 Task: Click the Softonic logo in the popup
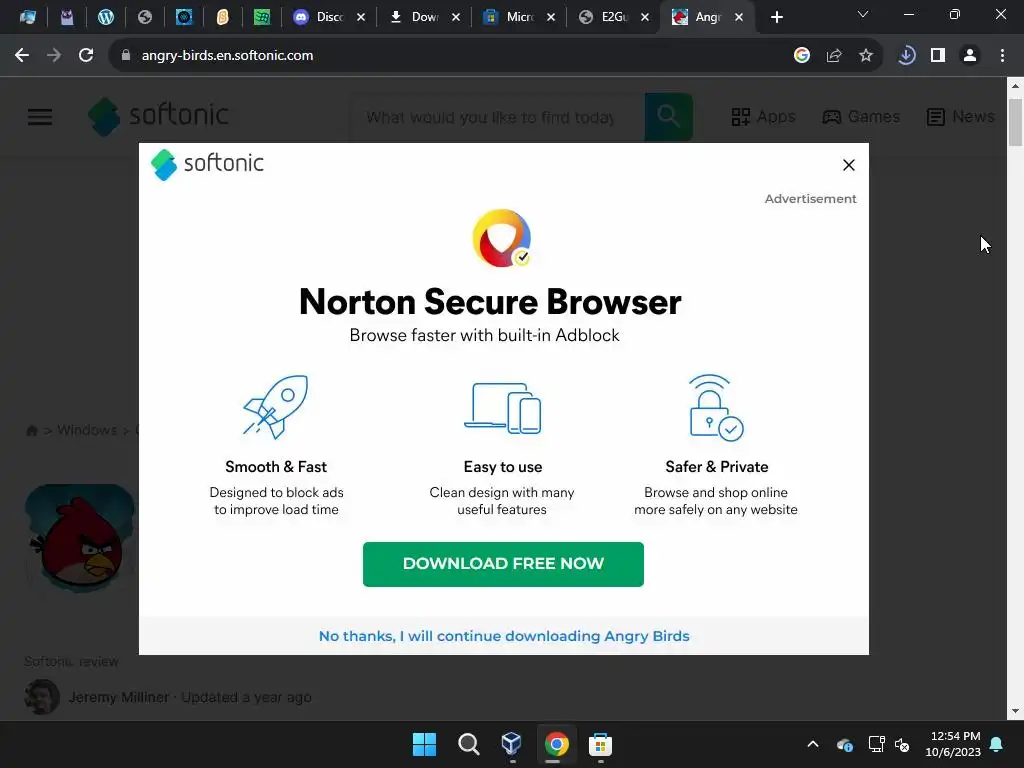[207, 163]
